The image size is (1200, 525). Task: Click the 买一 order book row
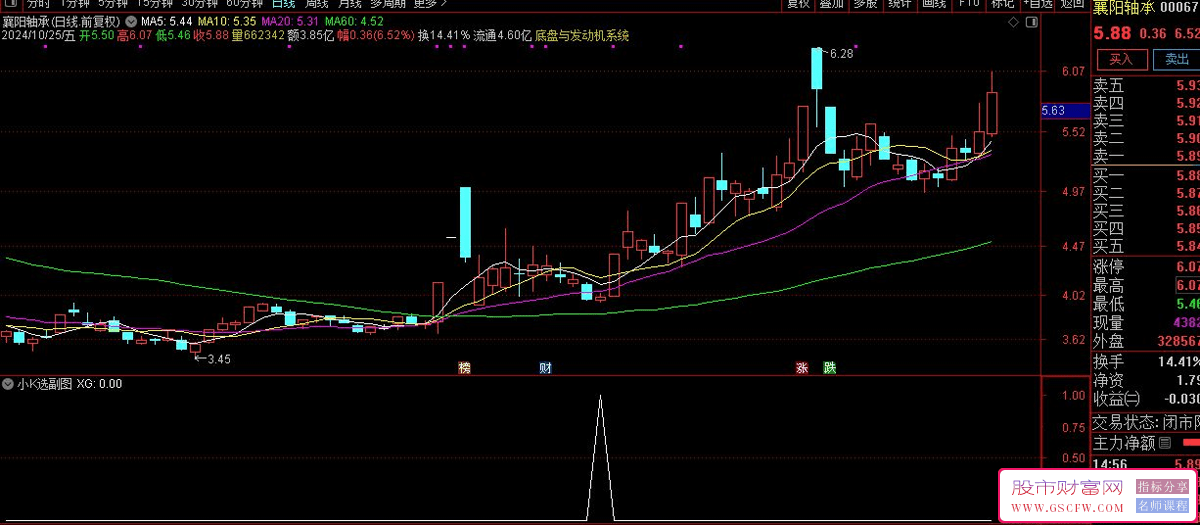(x=1146, y=175)
